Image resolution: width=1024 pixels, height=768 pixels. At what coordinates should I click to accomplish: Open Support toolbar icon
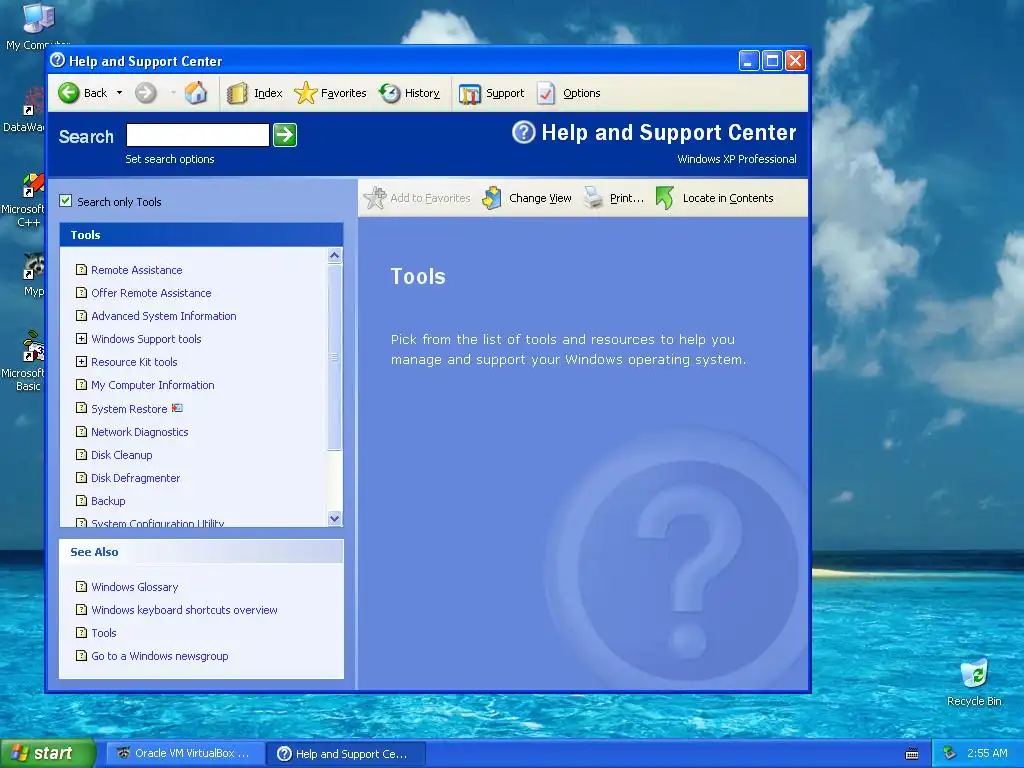tap(470, 94)
